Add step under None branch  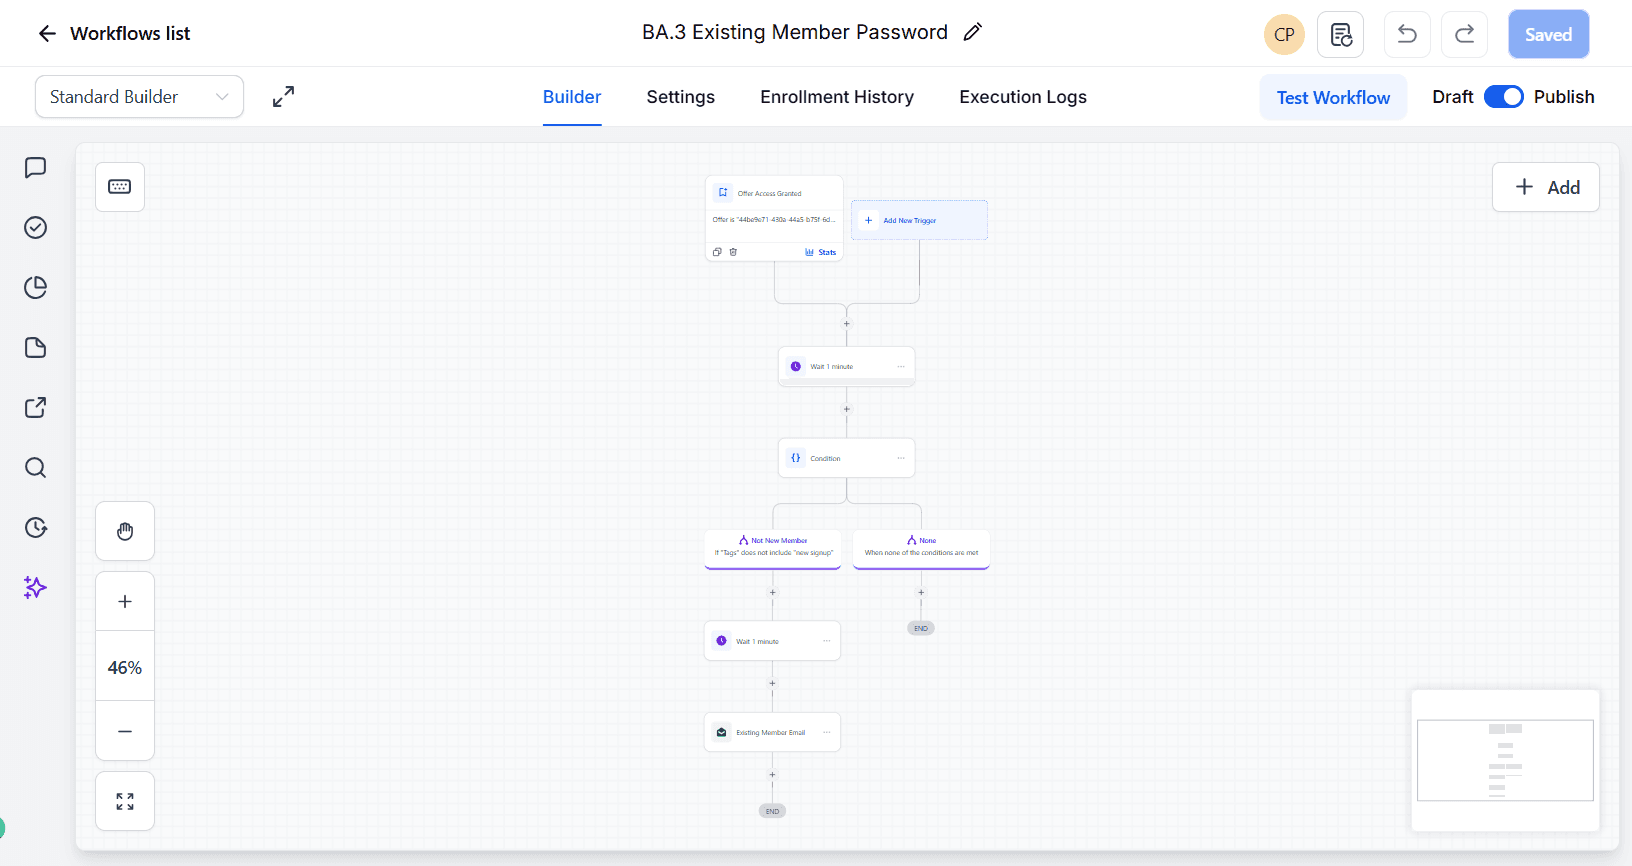921,592
